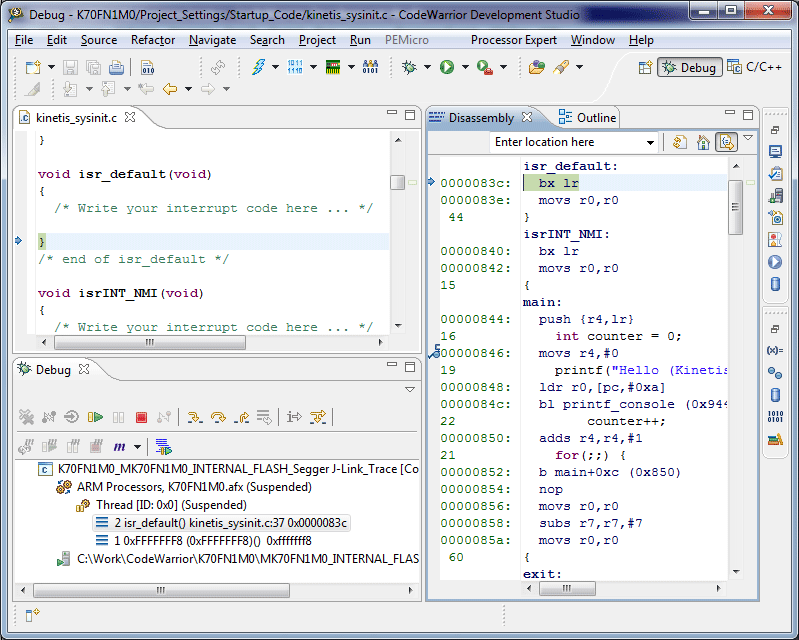799x640 pixels.
Task: Click the Disassembly horizontal scrollbar thumb
Action: click(x=567, y=589)
